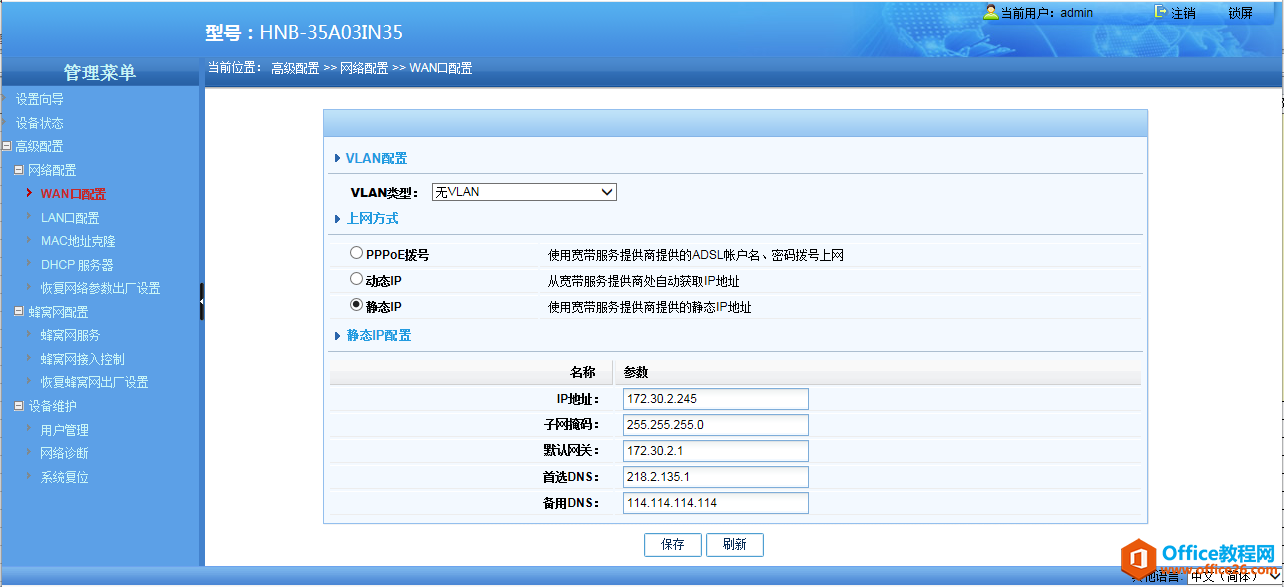Select the 静态IP radio button
The width and height of the screenshot is (1284, 587).
tap(356, 306)
